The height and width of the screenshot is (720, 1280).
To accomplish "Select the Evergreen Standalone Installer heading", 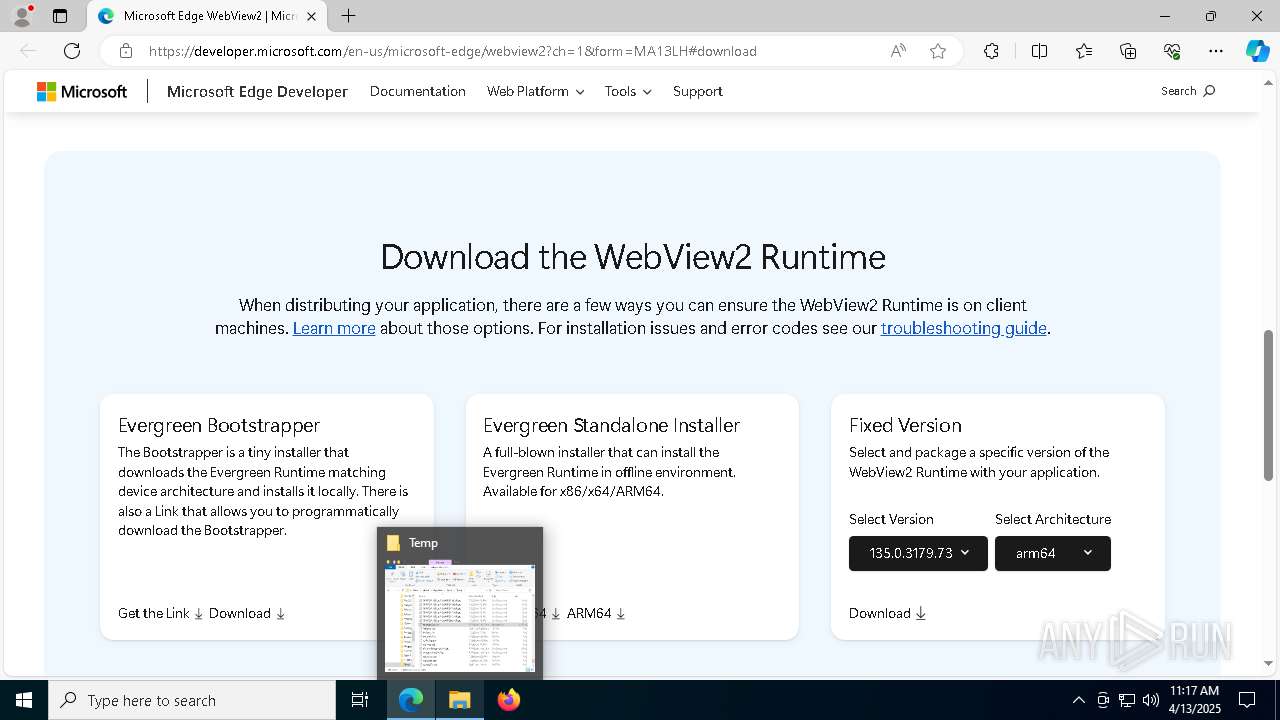I will [x=611, y=425].
